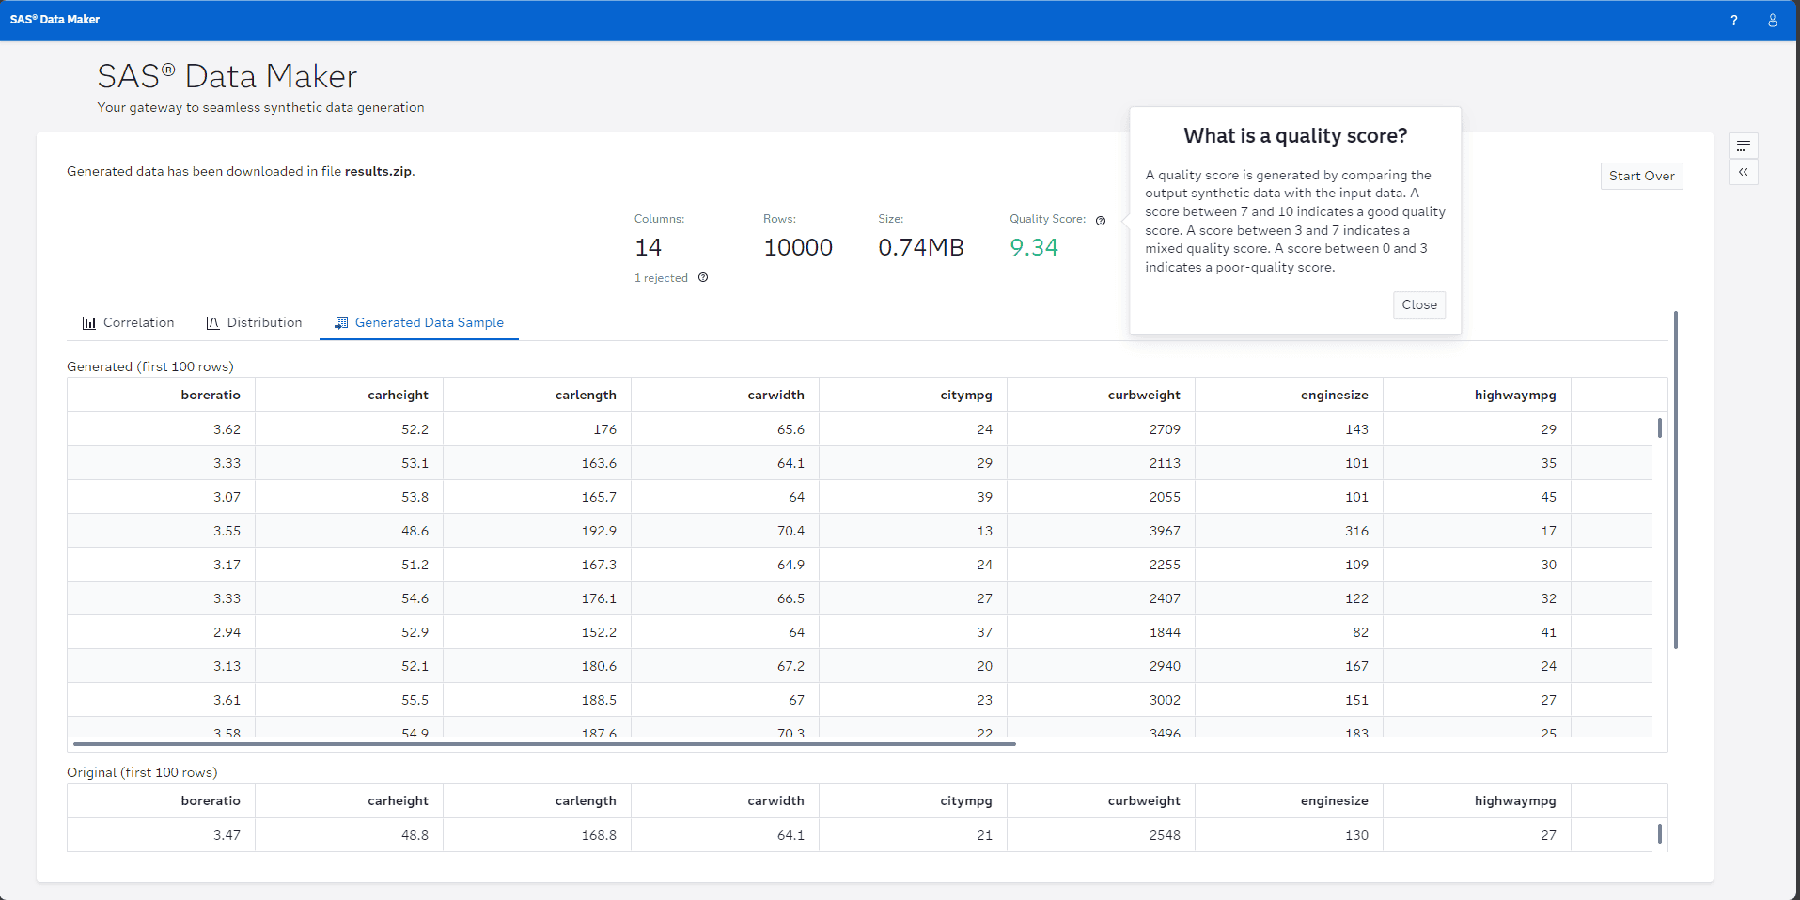This screenshot has height=900, width=1800.
Task: Select the curbweight value 2709 in first row
Action: tap(1167, 429)
